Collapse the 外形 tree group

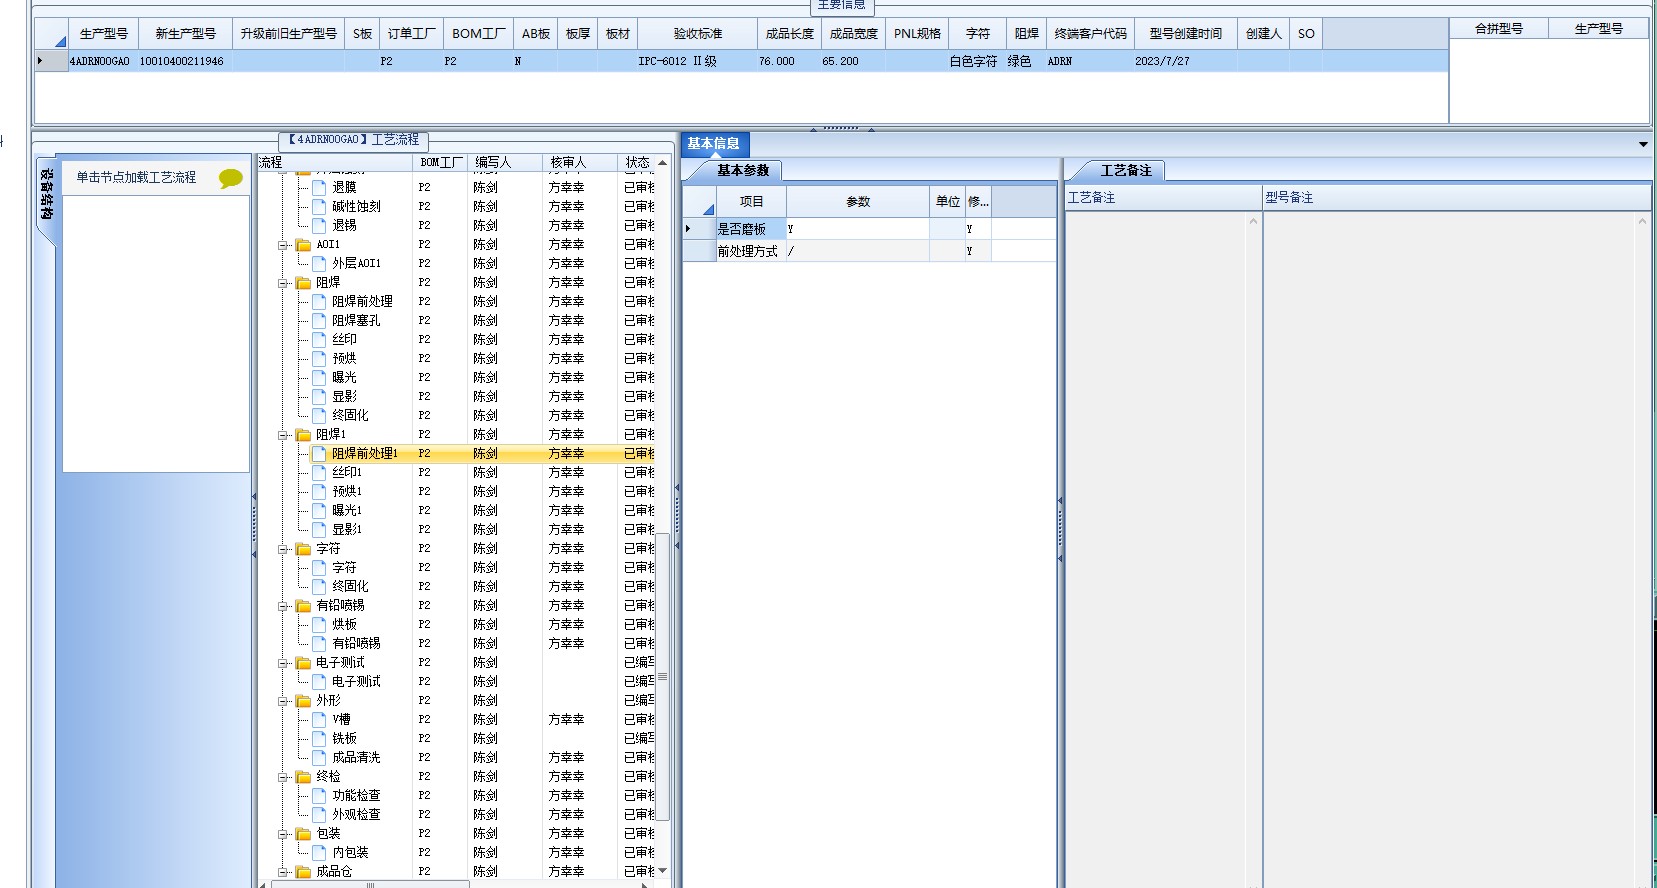[x=283, y=701]
